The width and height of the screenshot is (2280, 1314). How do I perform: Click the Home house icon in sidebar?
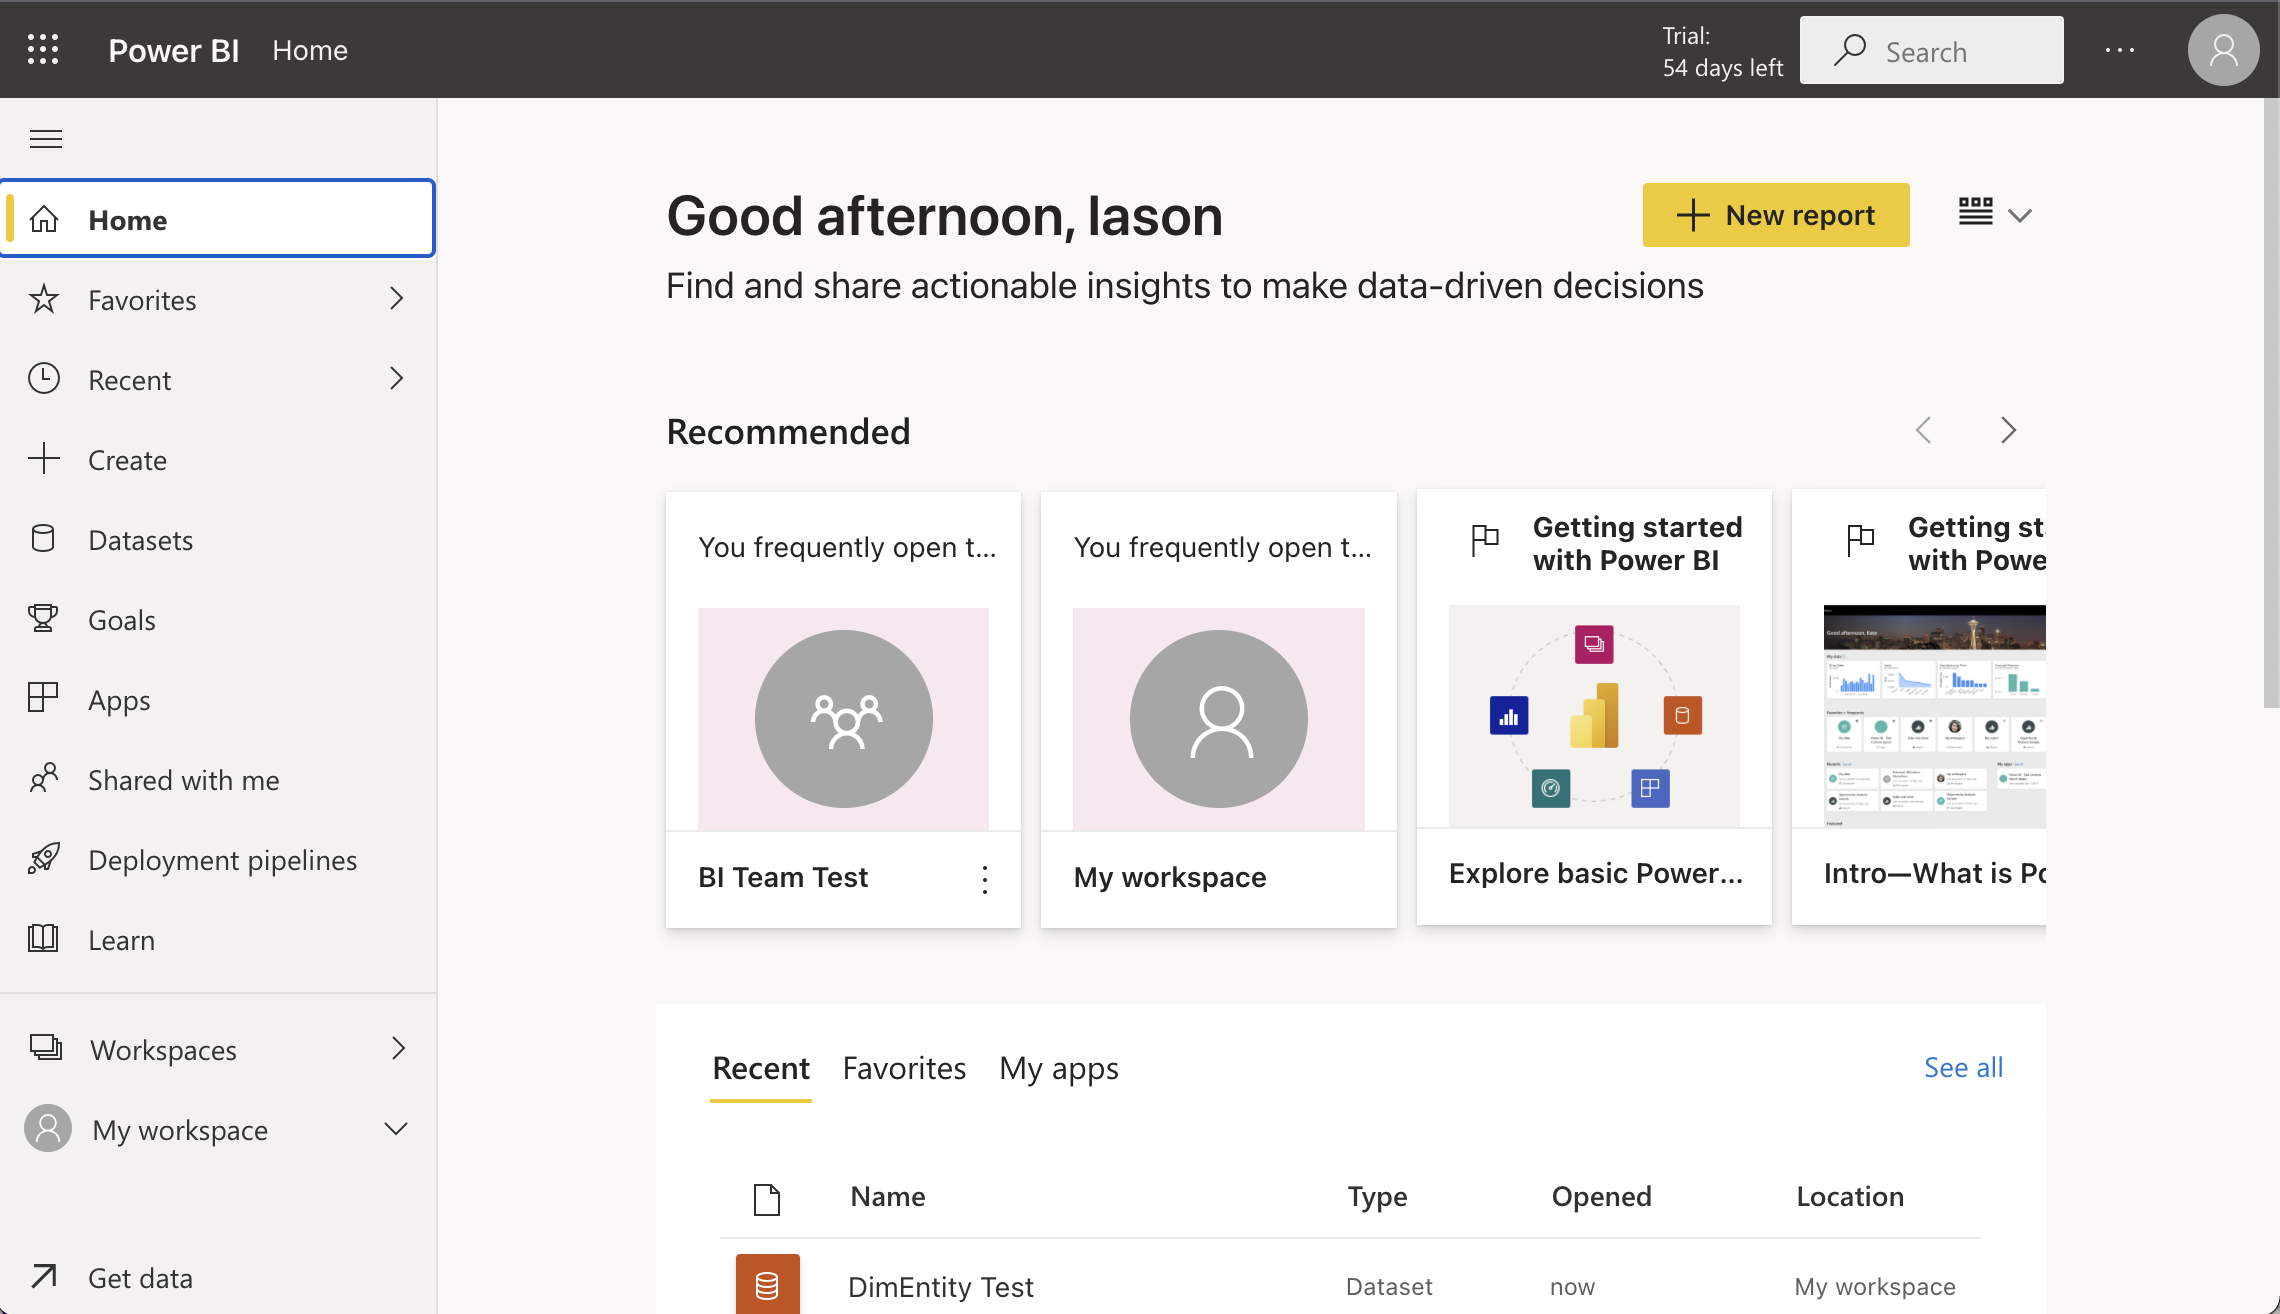(44, 219)
